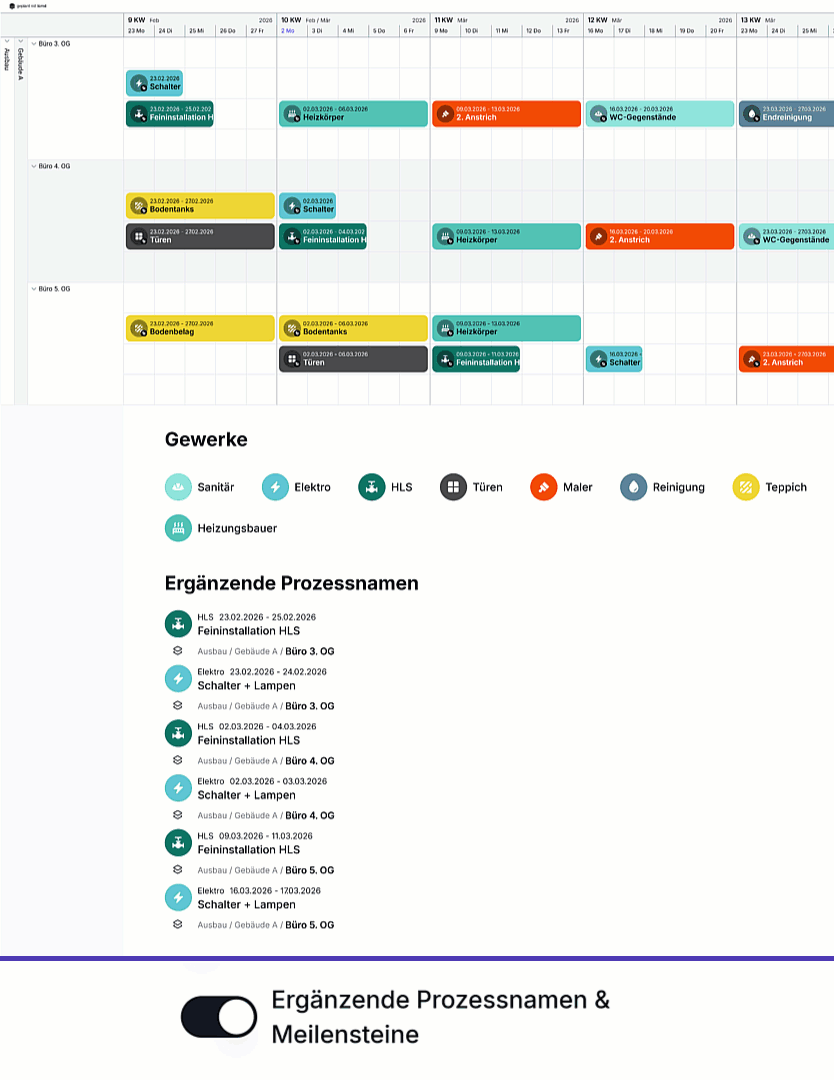Click the Sanitär trade icon in legend
Screen dimensions: 834x1080
pyautogui.click(x=178, y=487)
